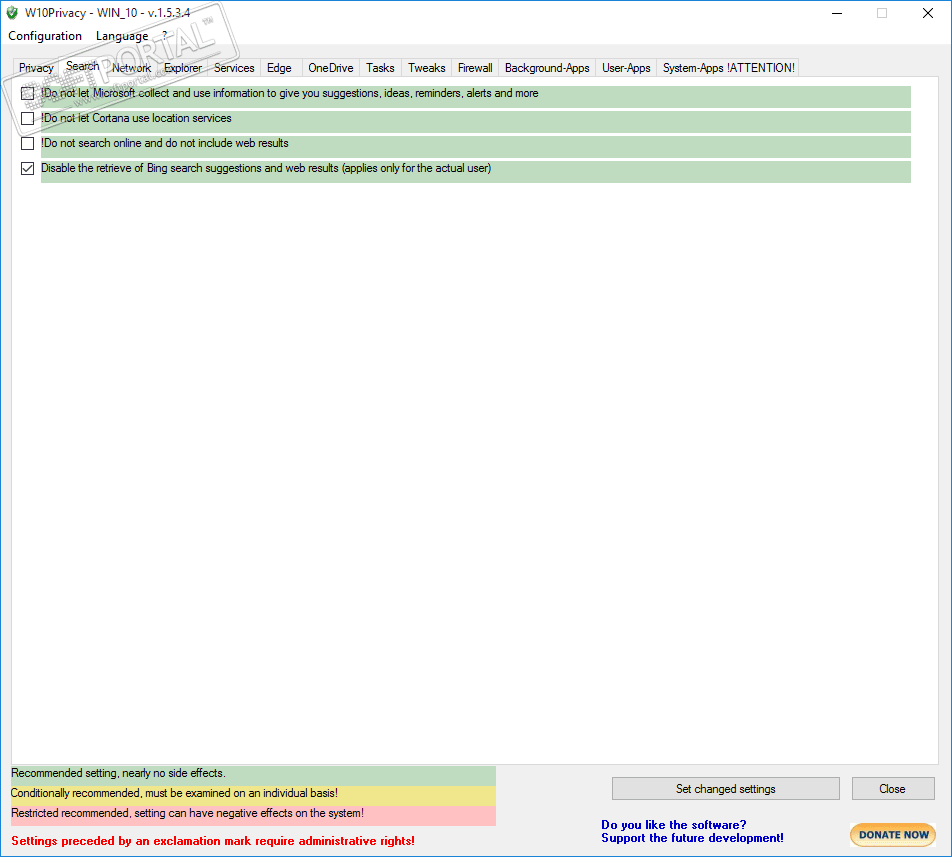Open the Explorer tab
The height and width of the screenshot is (857, 952).
(183, 68)
